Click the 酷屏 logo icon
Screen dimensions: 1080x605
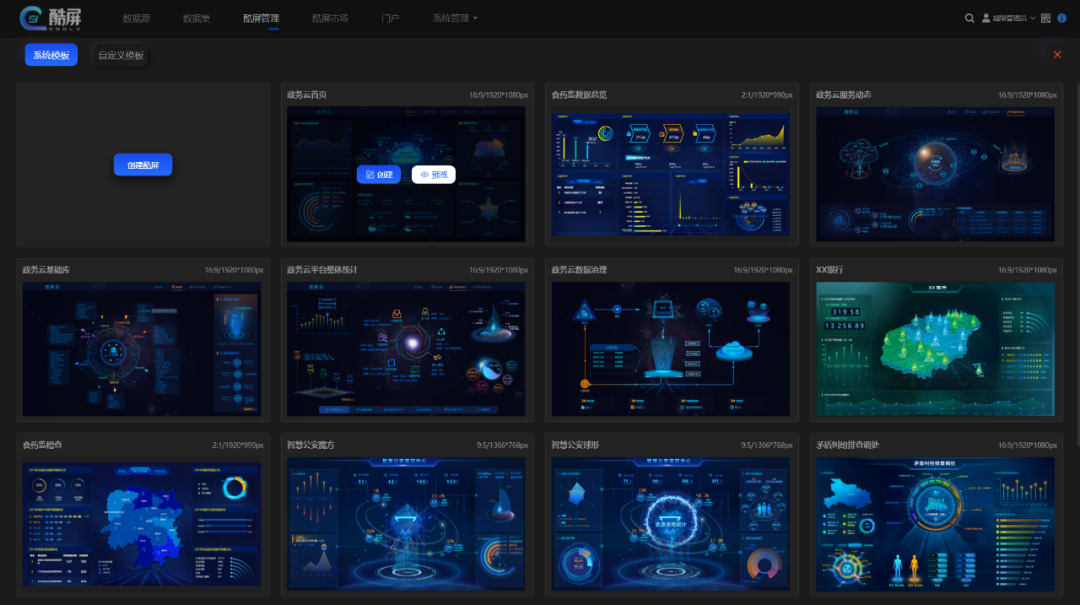coord(32,18)
